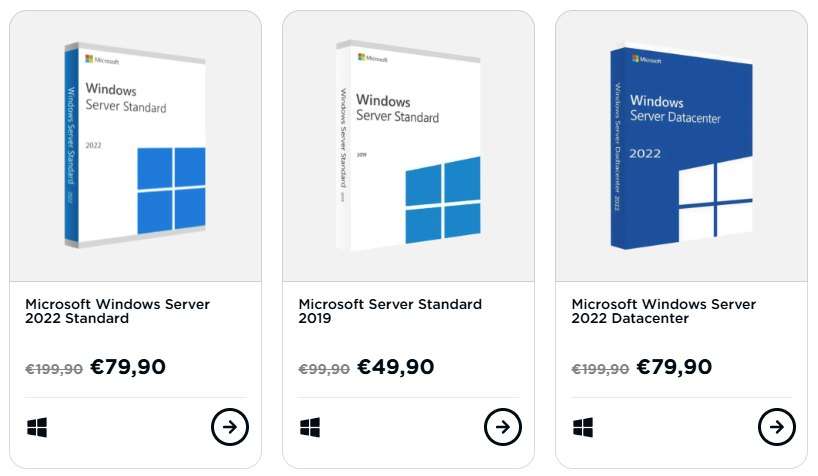Click crossed-out €199,90 price on 2022 Standard
Screen dimensions: 818x476
pos(54,369)
